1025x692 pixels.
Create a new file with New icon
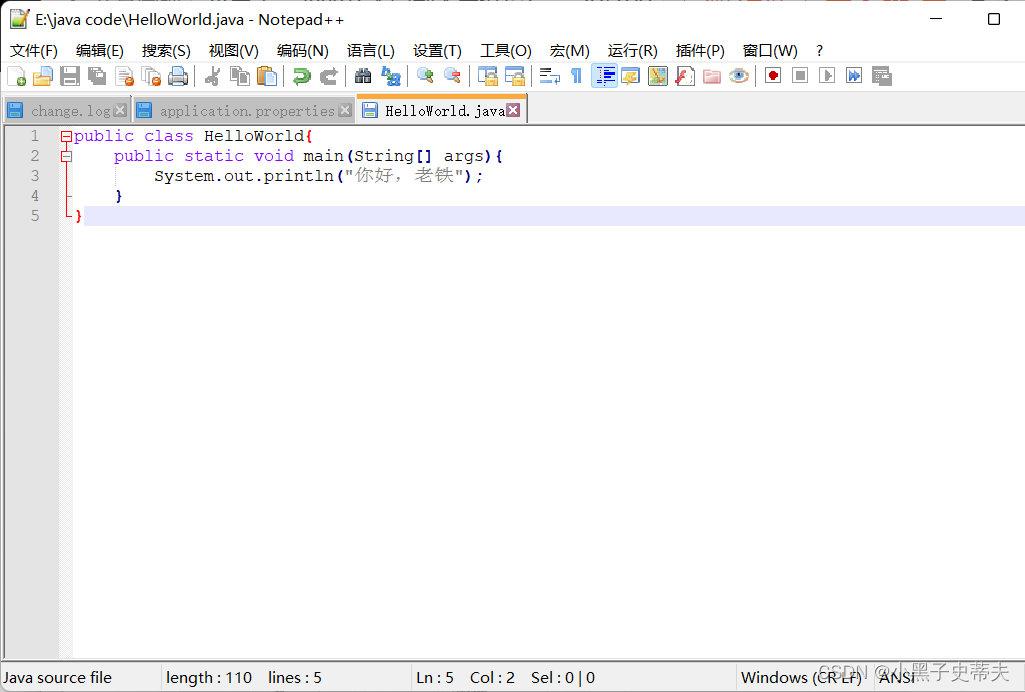[16, 76]
